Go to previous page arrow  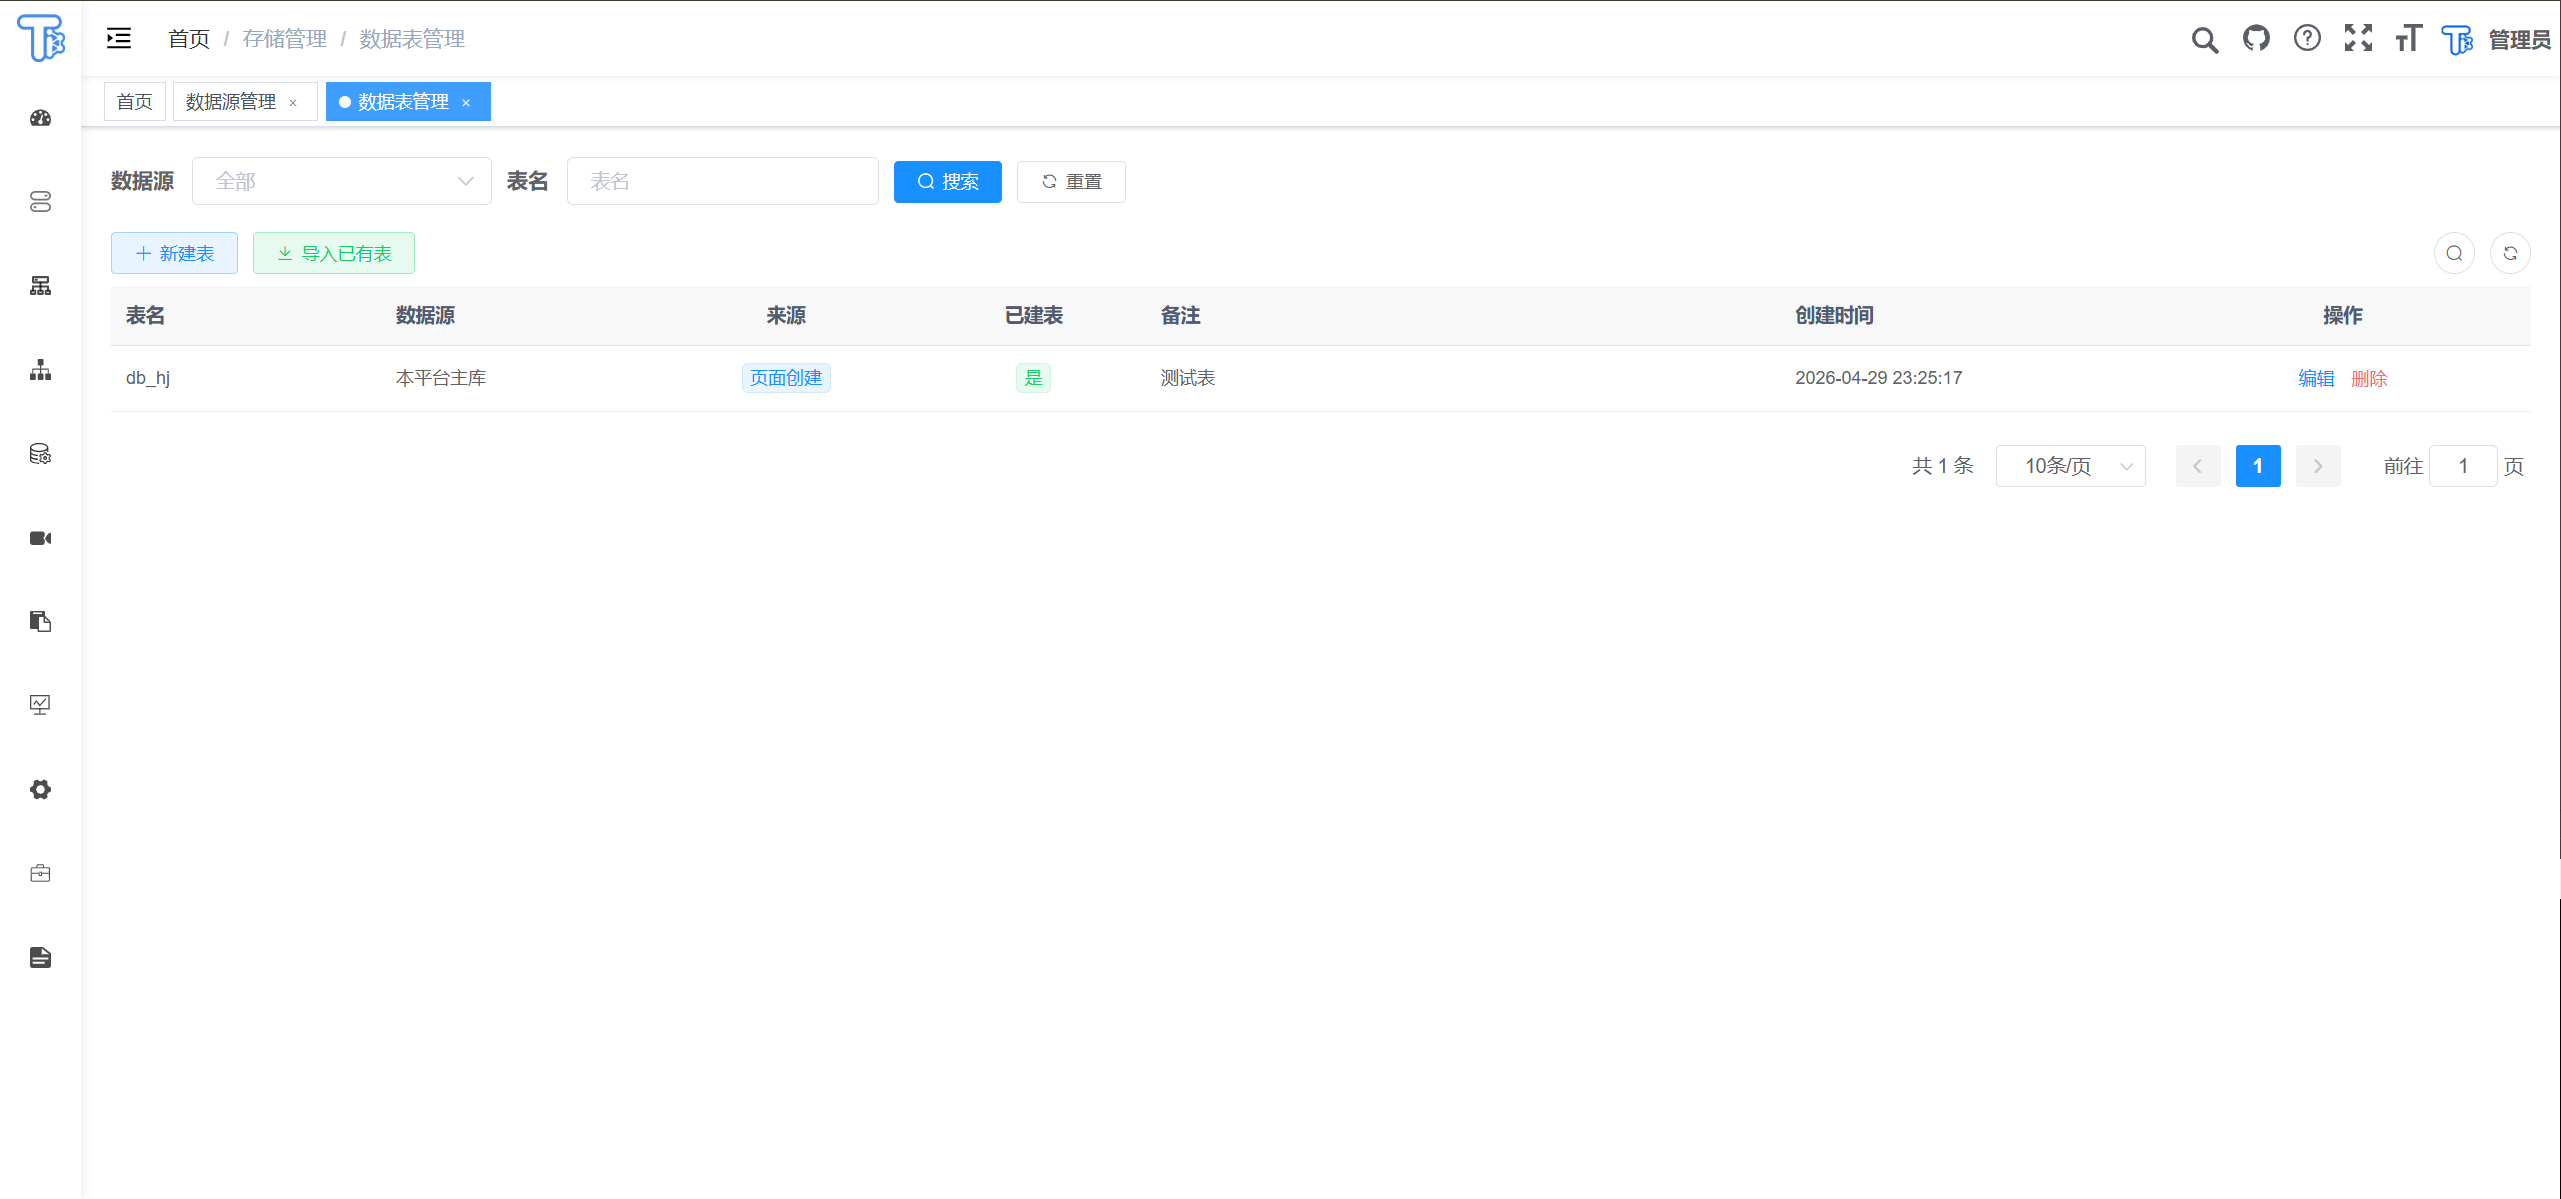point(2198,466)
